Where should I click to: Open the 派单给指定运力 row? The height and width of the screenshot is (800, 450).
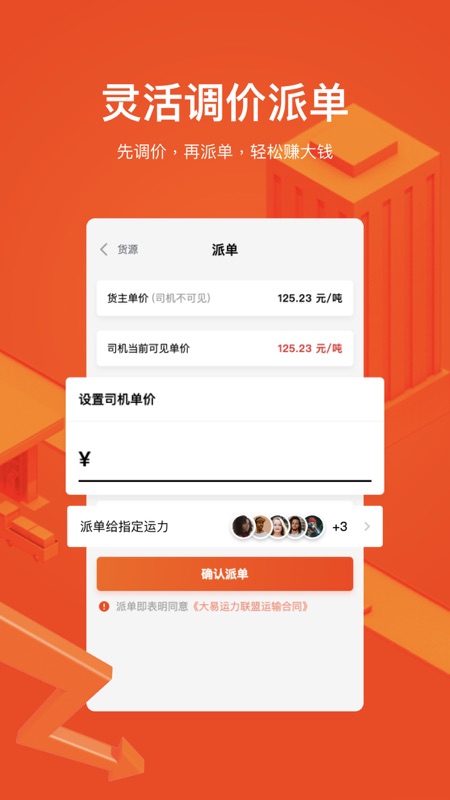tap(225, 527)
